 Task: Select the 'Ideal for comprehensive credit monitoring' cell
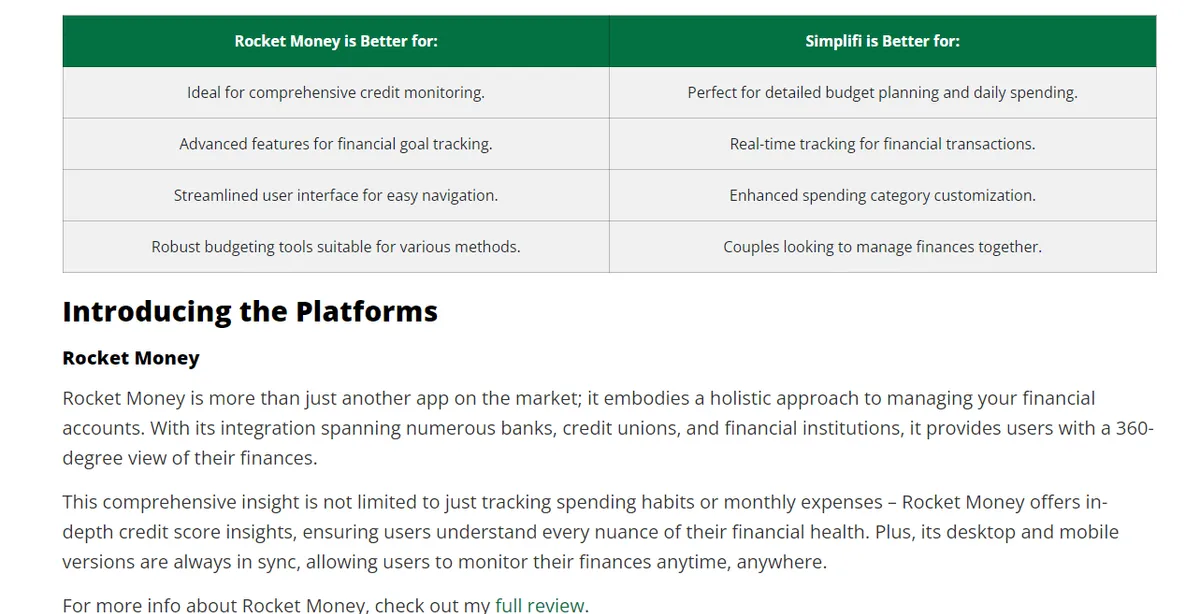[336, 93]
